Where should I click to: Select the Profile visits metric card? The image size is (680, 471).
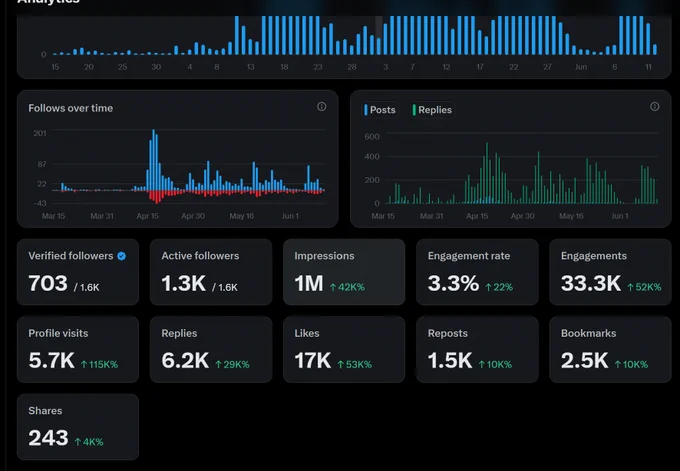point(78,350)
